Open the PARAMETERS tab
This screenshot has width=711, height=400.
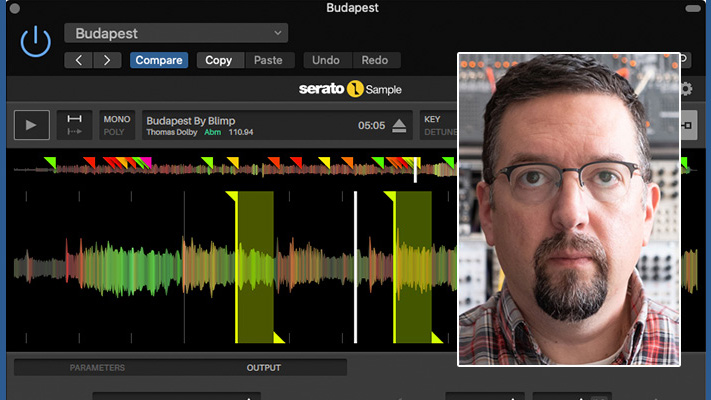97,368
